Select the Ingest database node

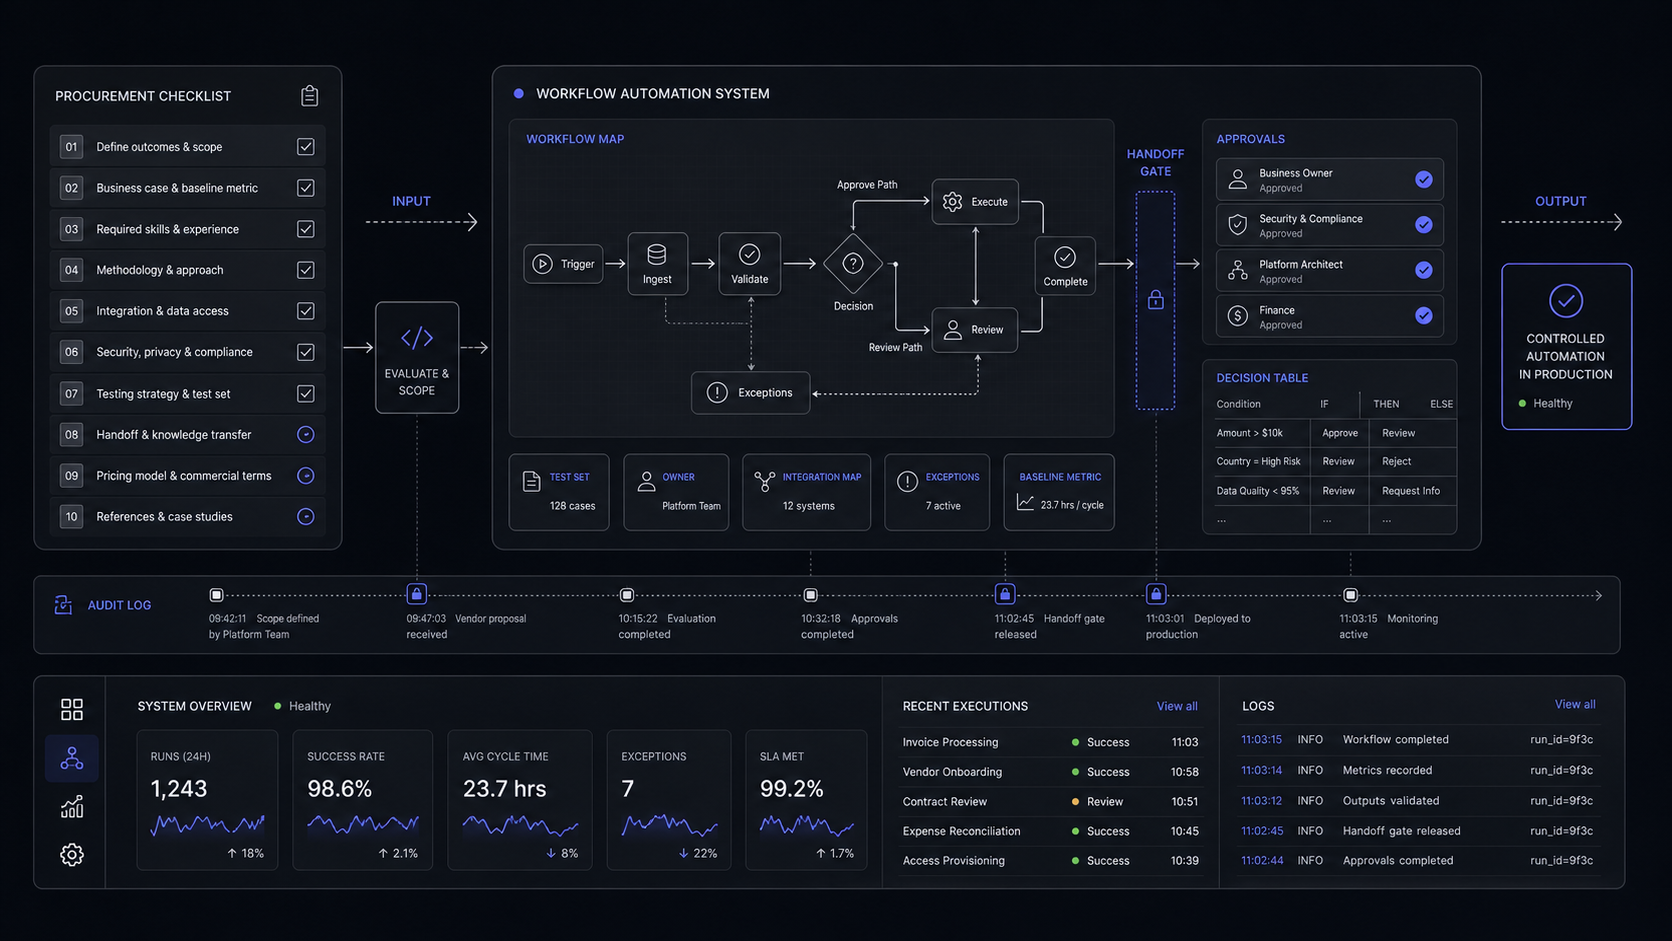coord(657,264)
